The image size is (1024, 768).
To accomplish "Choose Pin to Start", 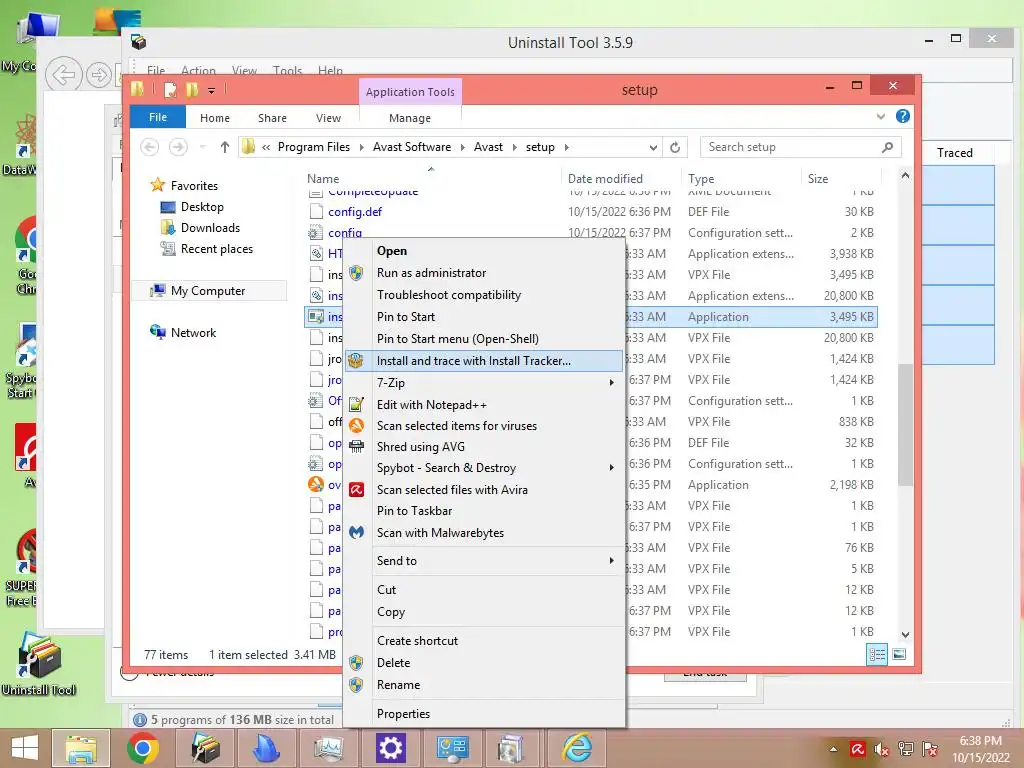I will (406, 317).
